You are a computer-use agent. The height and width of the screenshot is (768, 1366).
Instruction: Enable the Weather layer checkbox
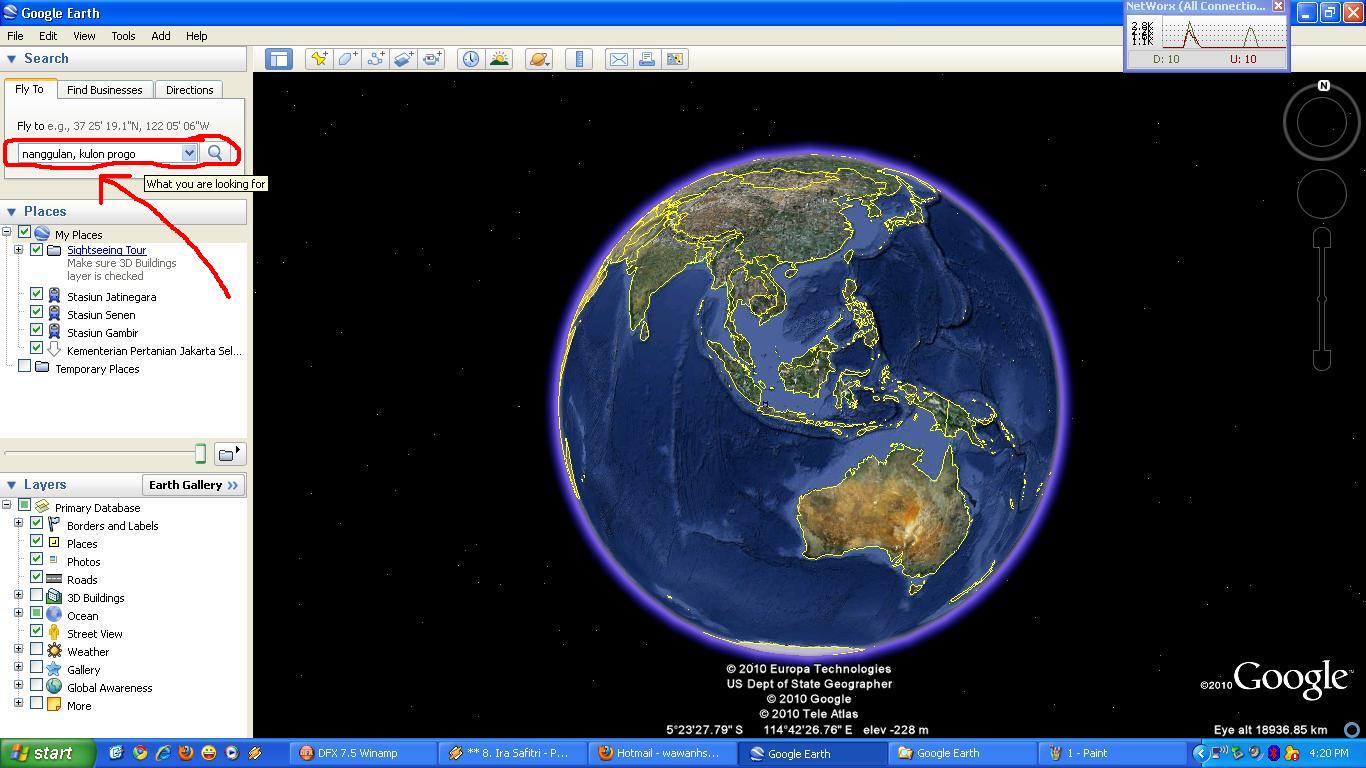click(37, 650)
